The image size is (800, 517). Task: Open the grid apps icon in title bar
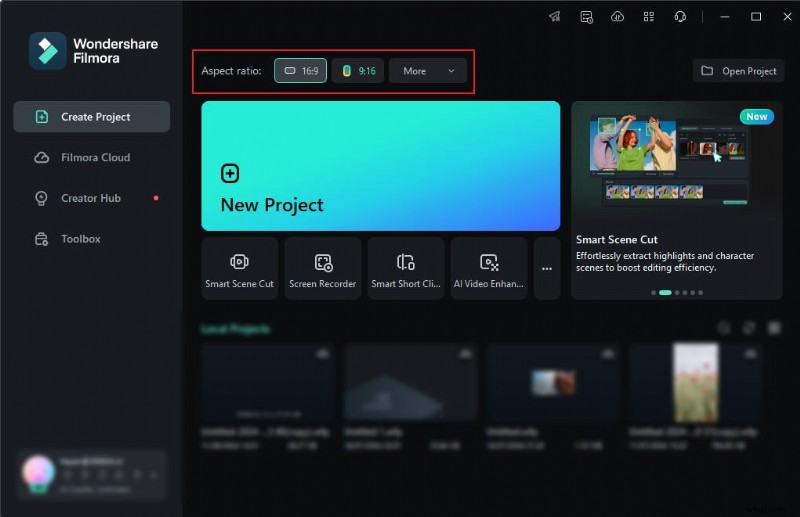click(649, 17)
